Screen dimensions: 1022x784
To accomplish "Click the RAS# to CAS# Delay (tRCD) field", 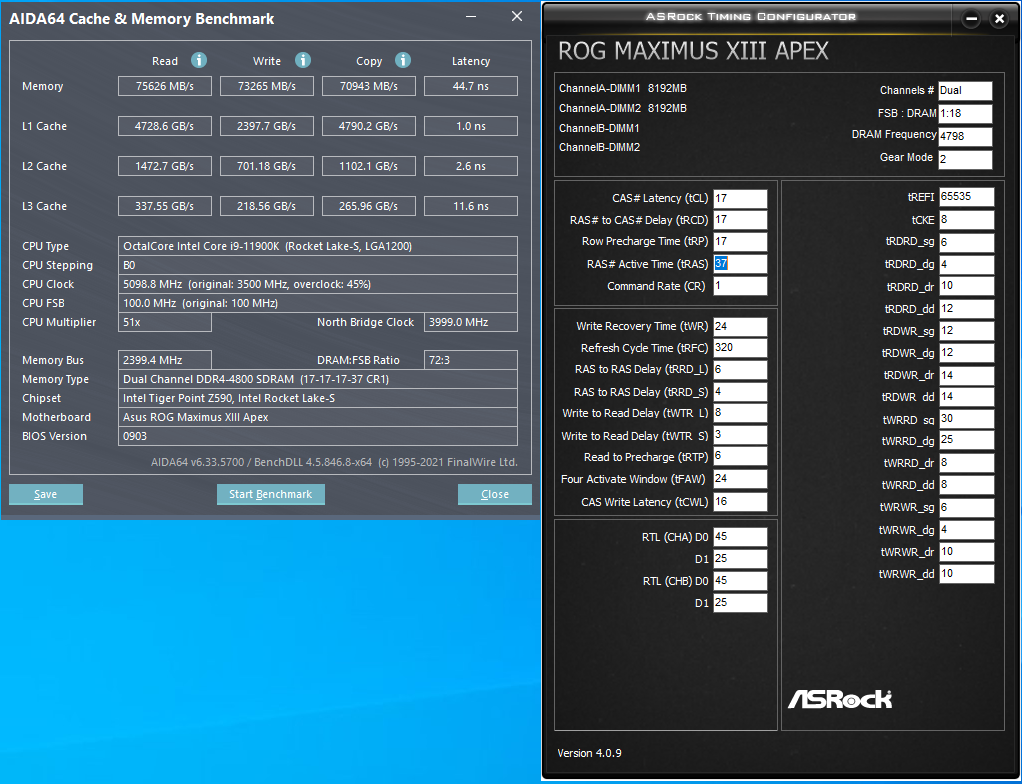I will tap(740, 220).
